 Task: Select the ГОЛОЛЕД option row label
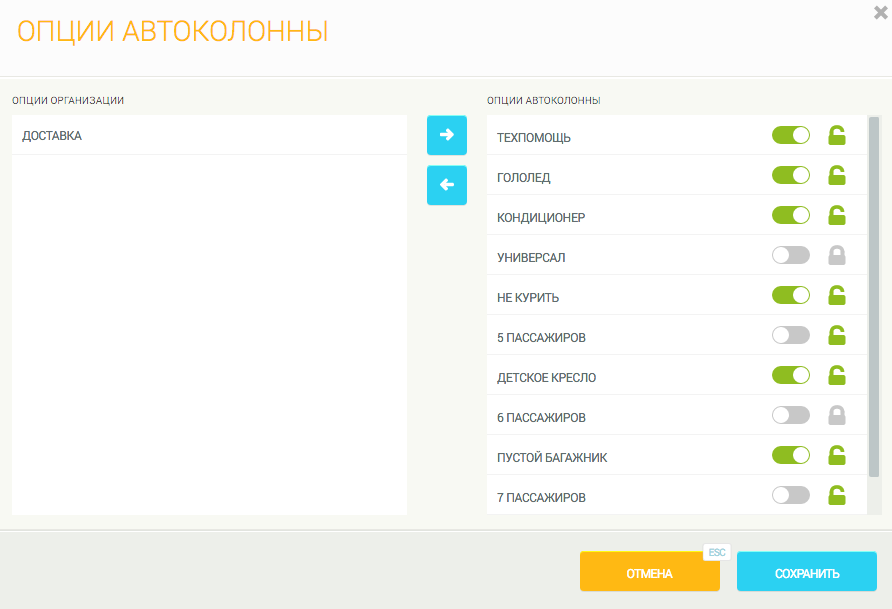point(524,177)
